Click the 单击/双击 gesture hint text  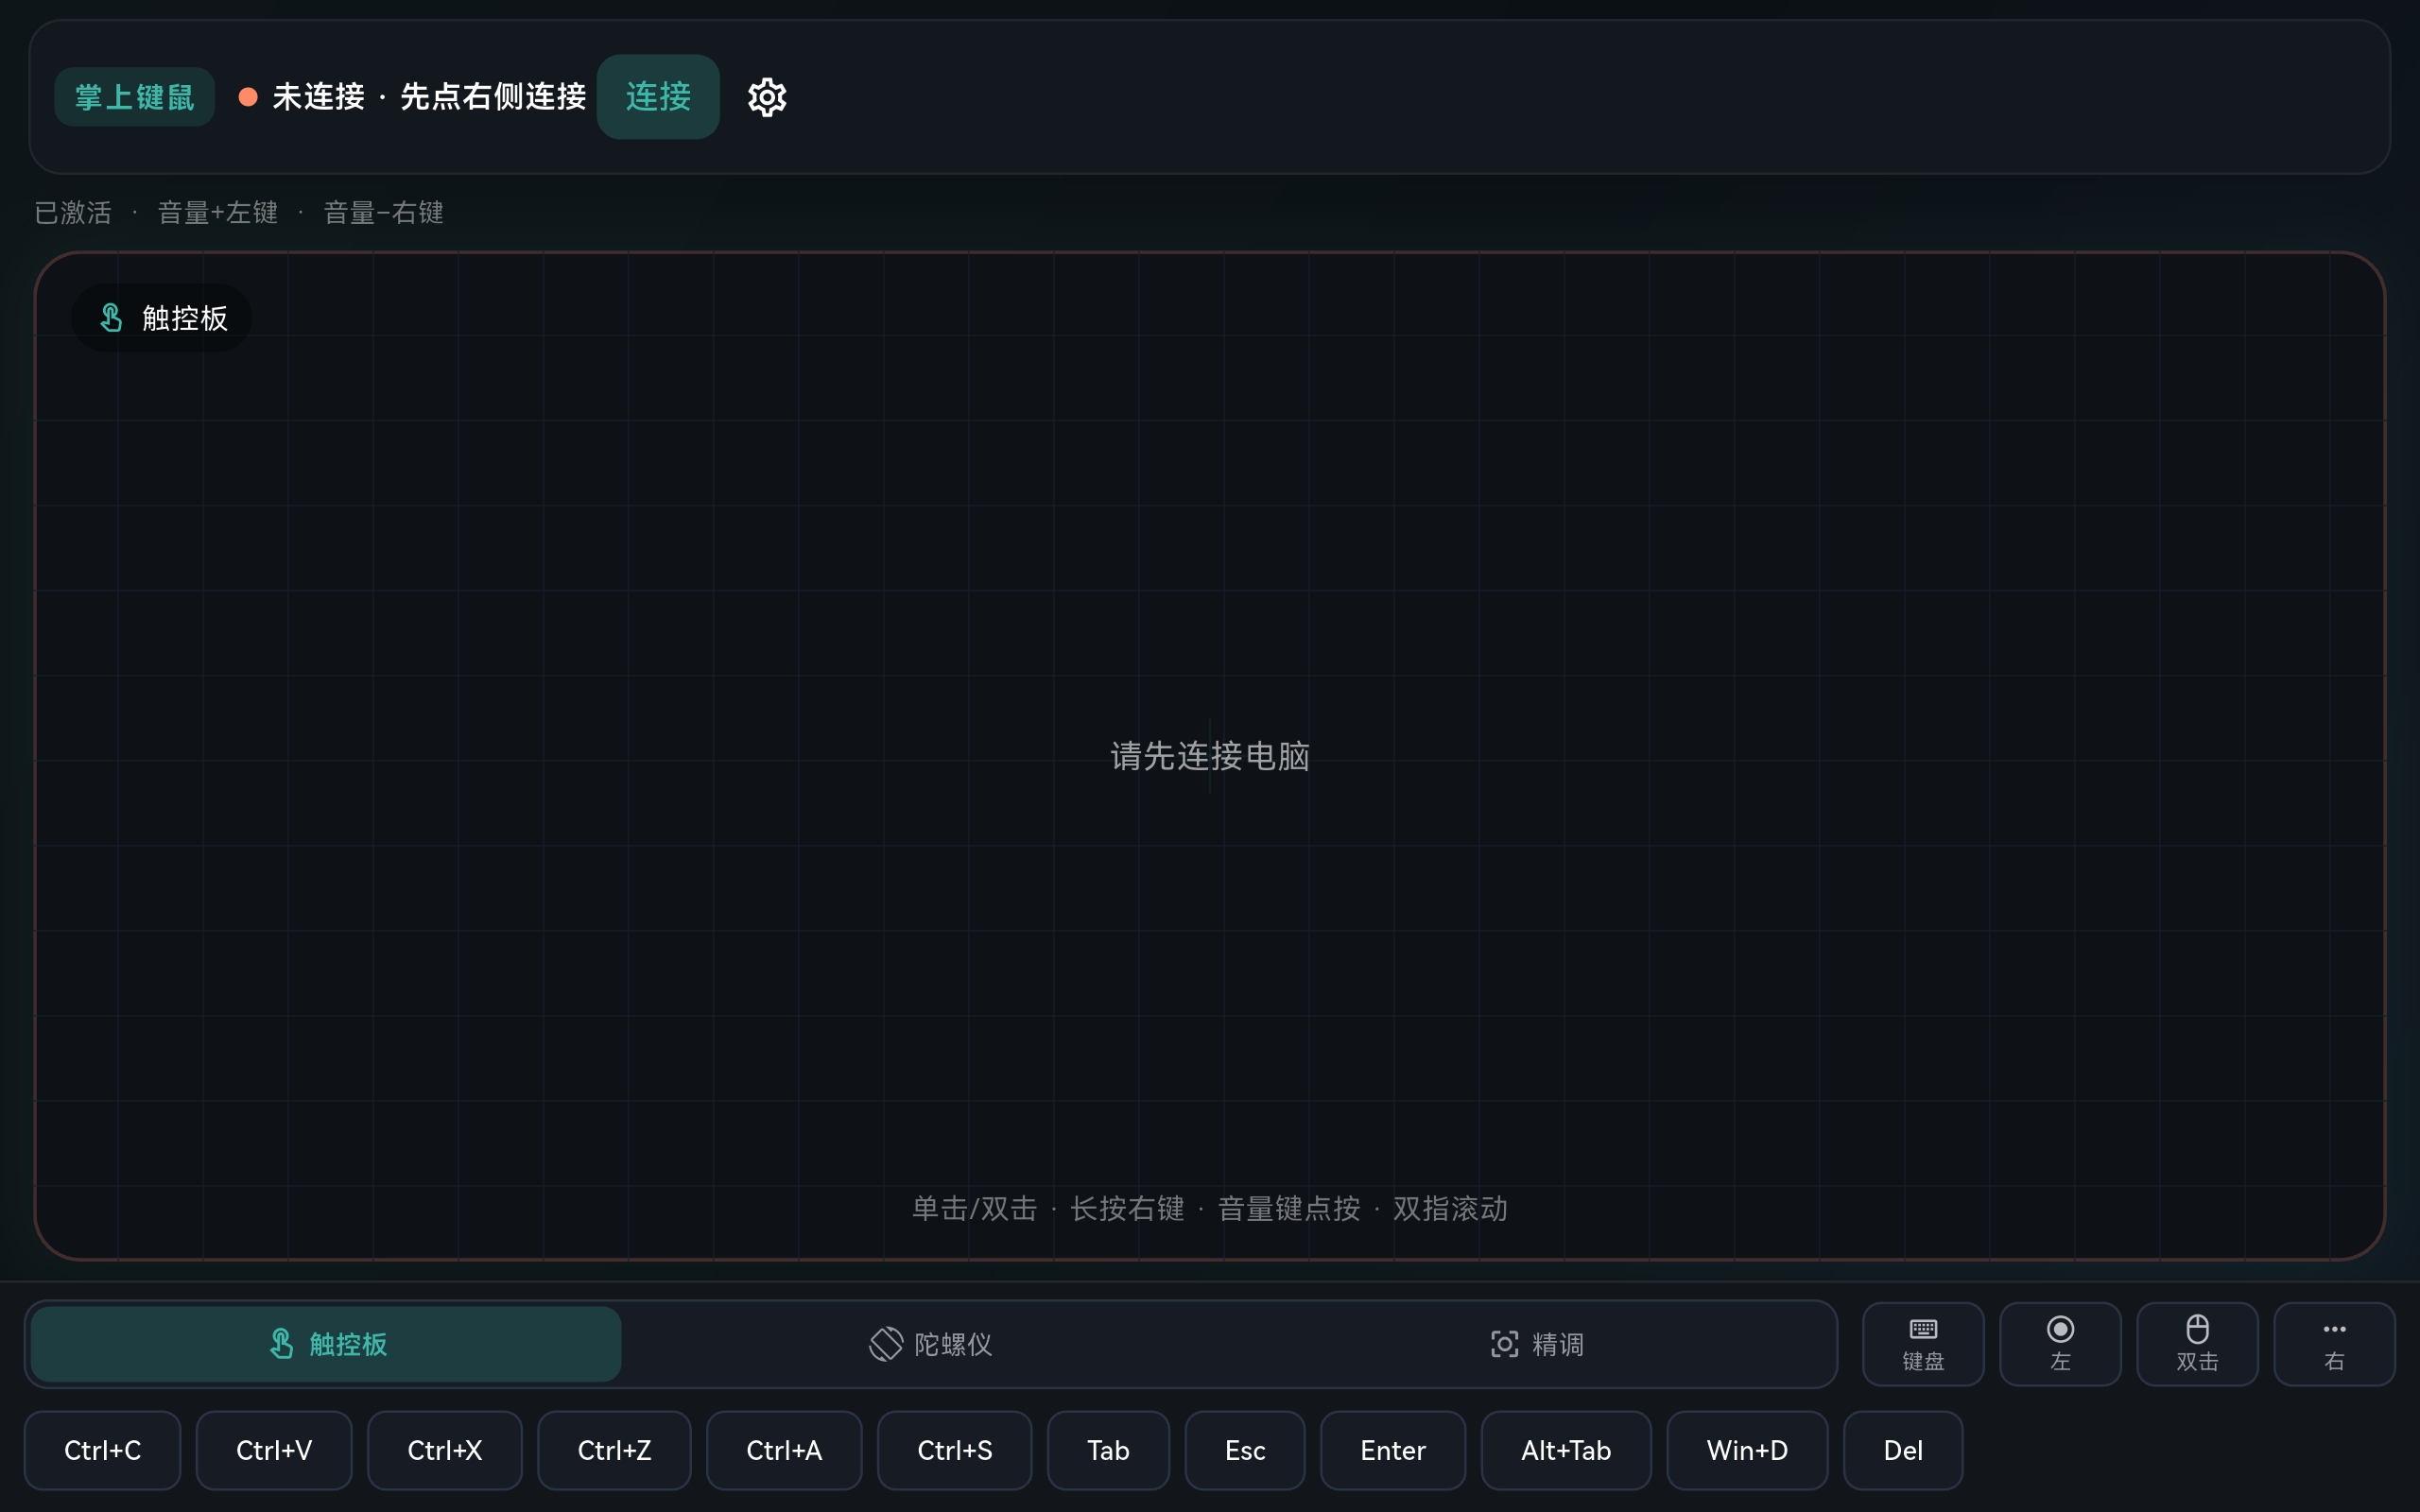[x=974, y=1208]
